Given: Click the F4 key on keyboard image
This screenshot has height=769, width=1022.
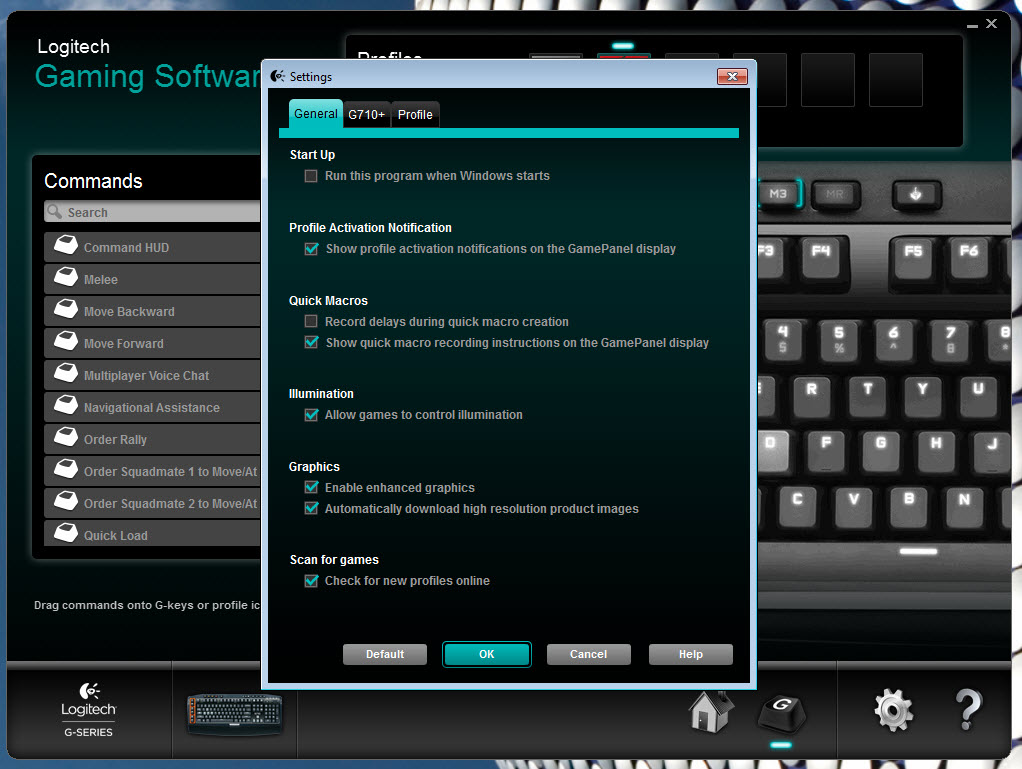Looking at the screenshot, I should (821, 257).
